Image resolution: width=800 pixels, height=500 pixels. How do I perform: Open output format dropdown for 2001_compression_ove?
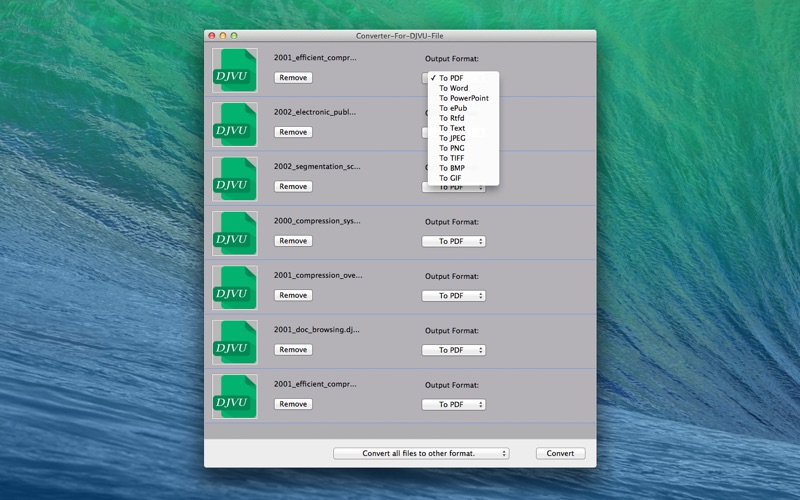pyautogui.click(x=454, y=296)
